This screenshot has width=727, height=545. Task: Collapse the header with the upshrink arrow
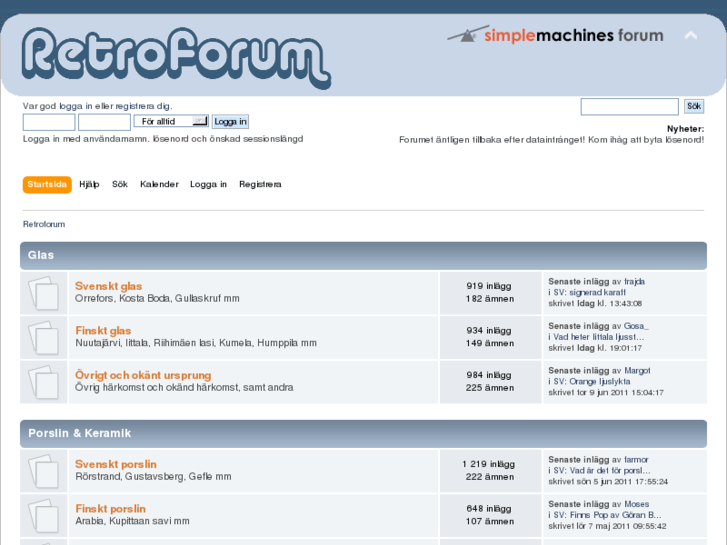point(691,36)
